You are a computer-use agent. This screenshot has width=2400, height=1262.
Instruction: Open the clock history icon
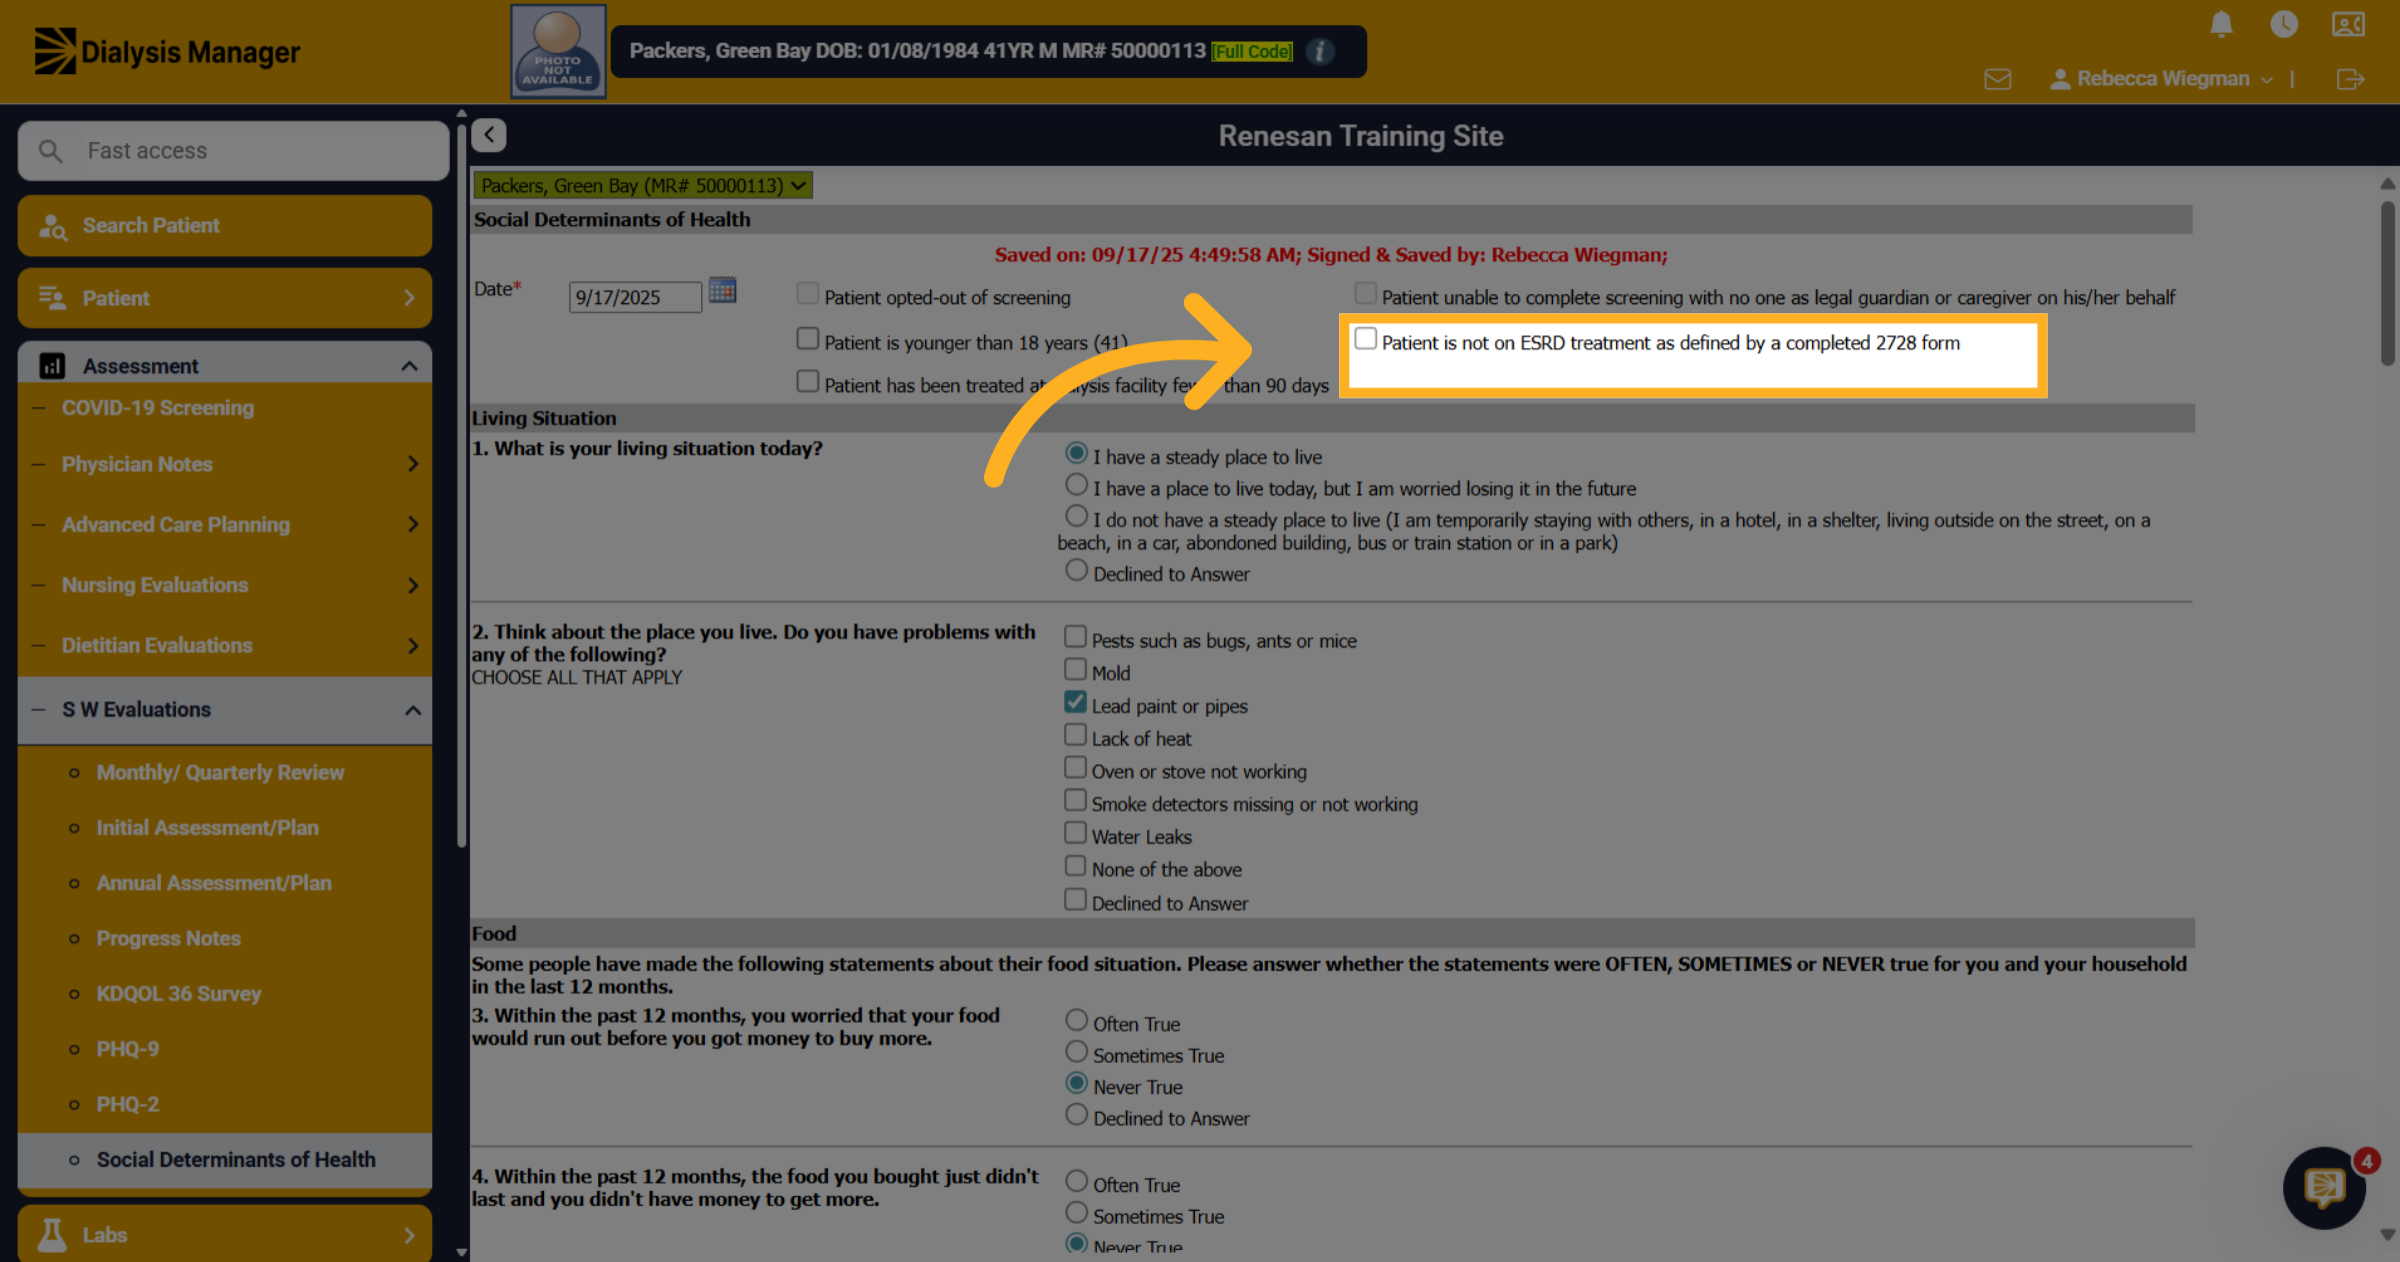(2284, 24)
